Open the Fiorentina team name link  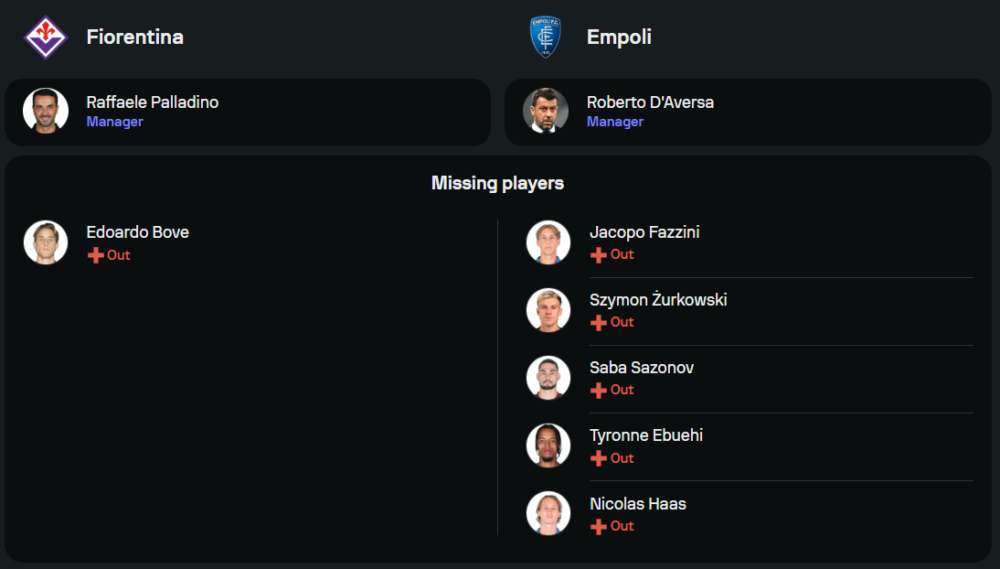[135, 37]
